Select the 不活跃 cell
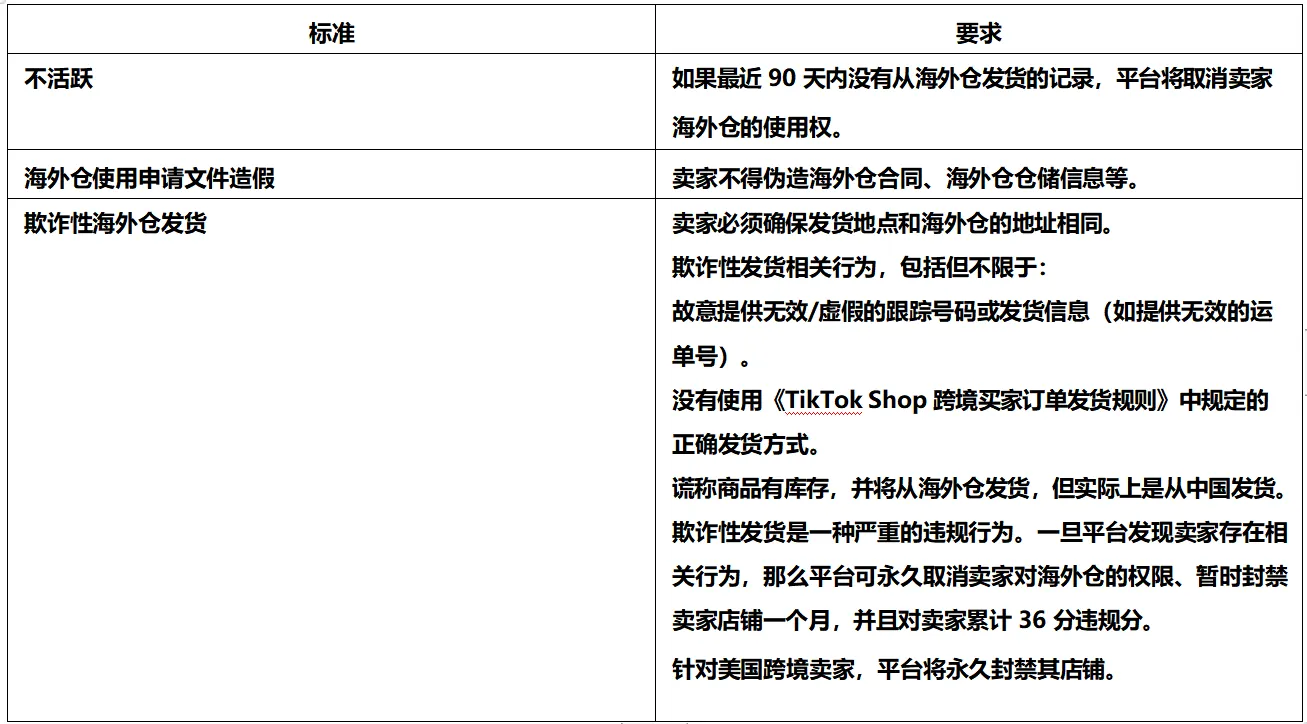This screenshot has height=724, width=1307. 332,103
